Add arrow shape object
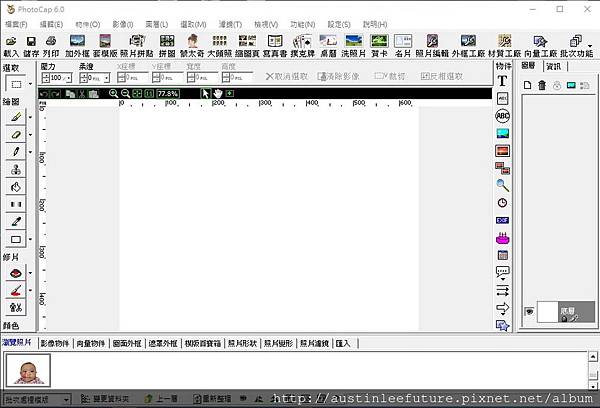Viewport: 600px width, 408px height. (502, 308)
